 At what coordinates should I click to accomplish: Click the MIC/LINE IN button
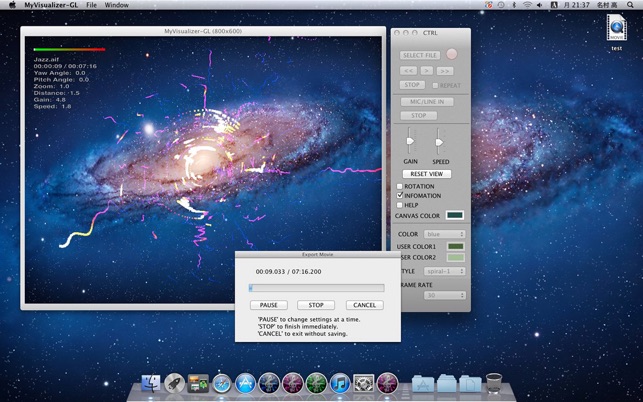coord(427,101)
